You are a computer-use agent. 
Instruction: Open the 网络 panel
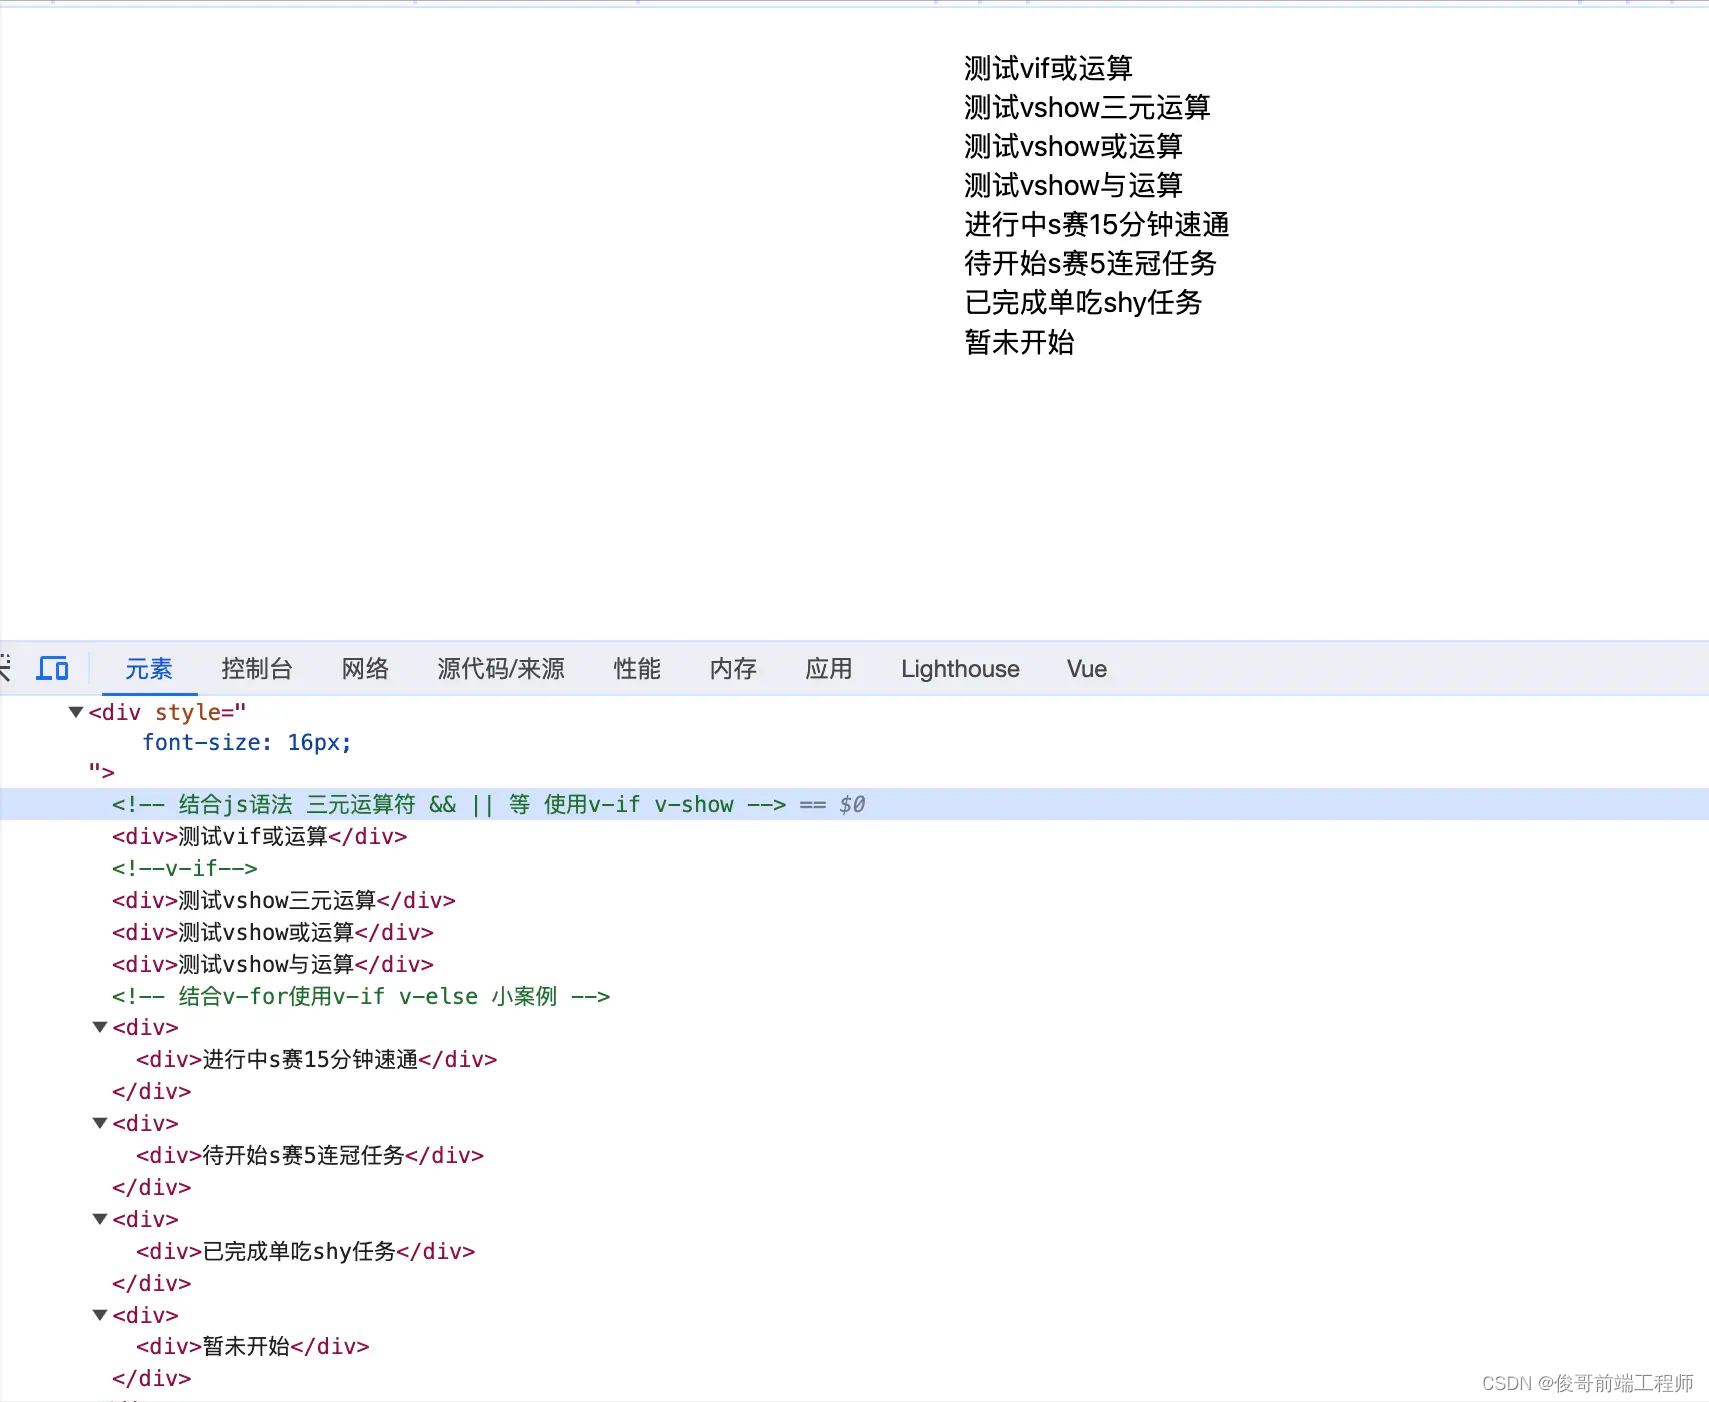tap(364, 670)
